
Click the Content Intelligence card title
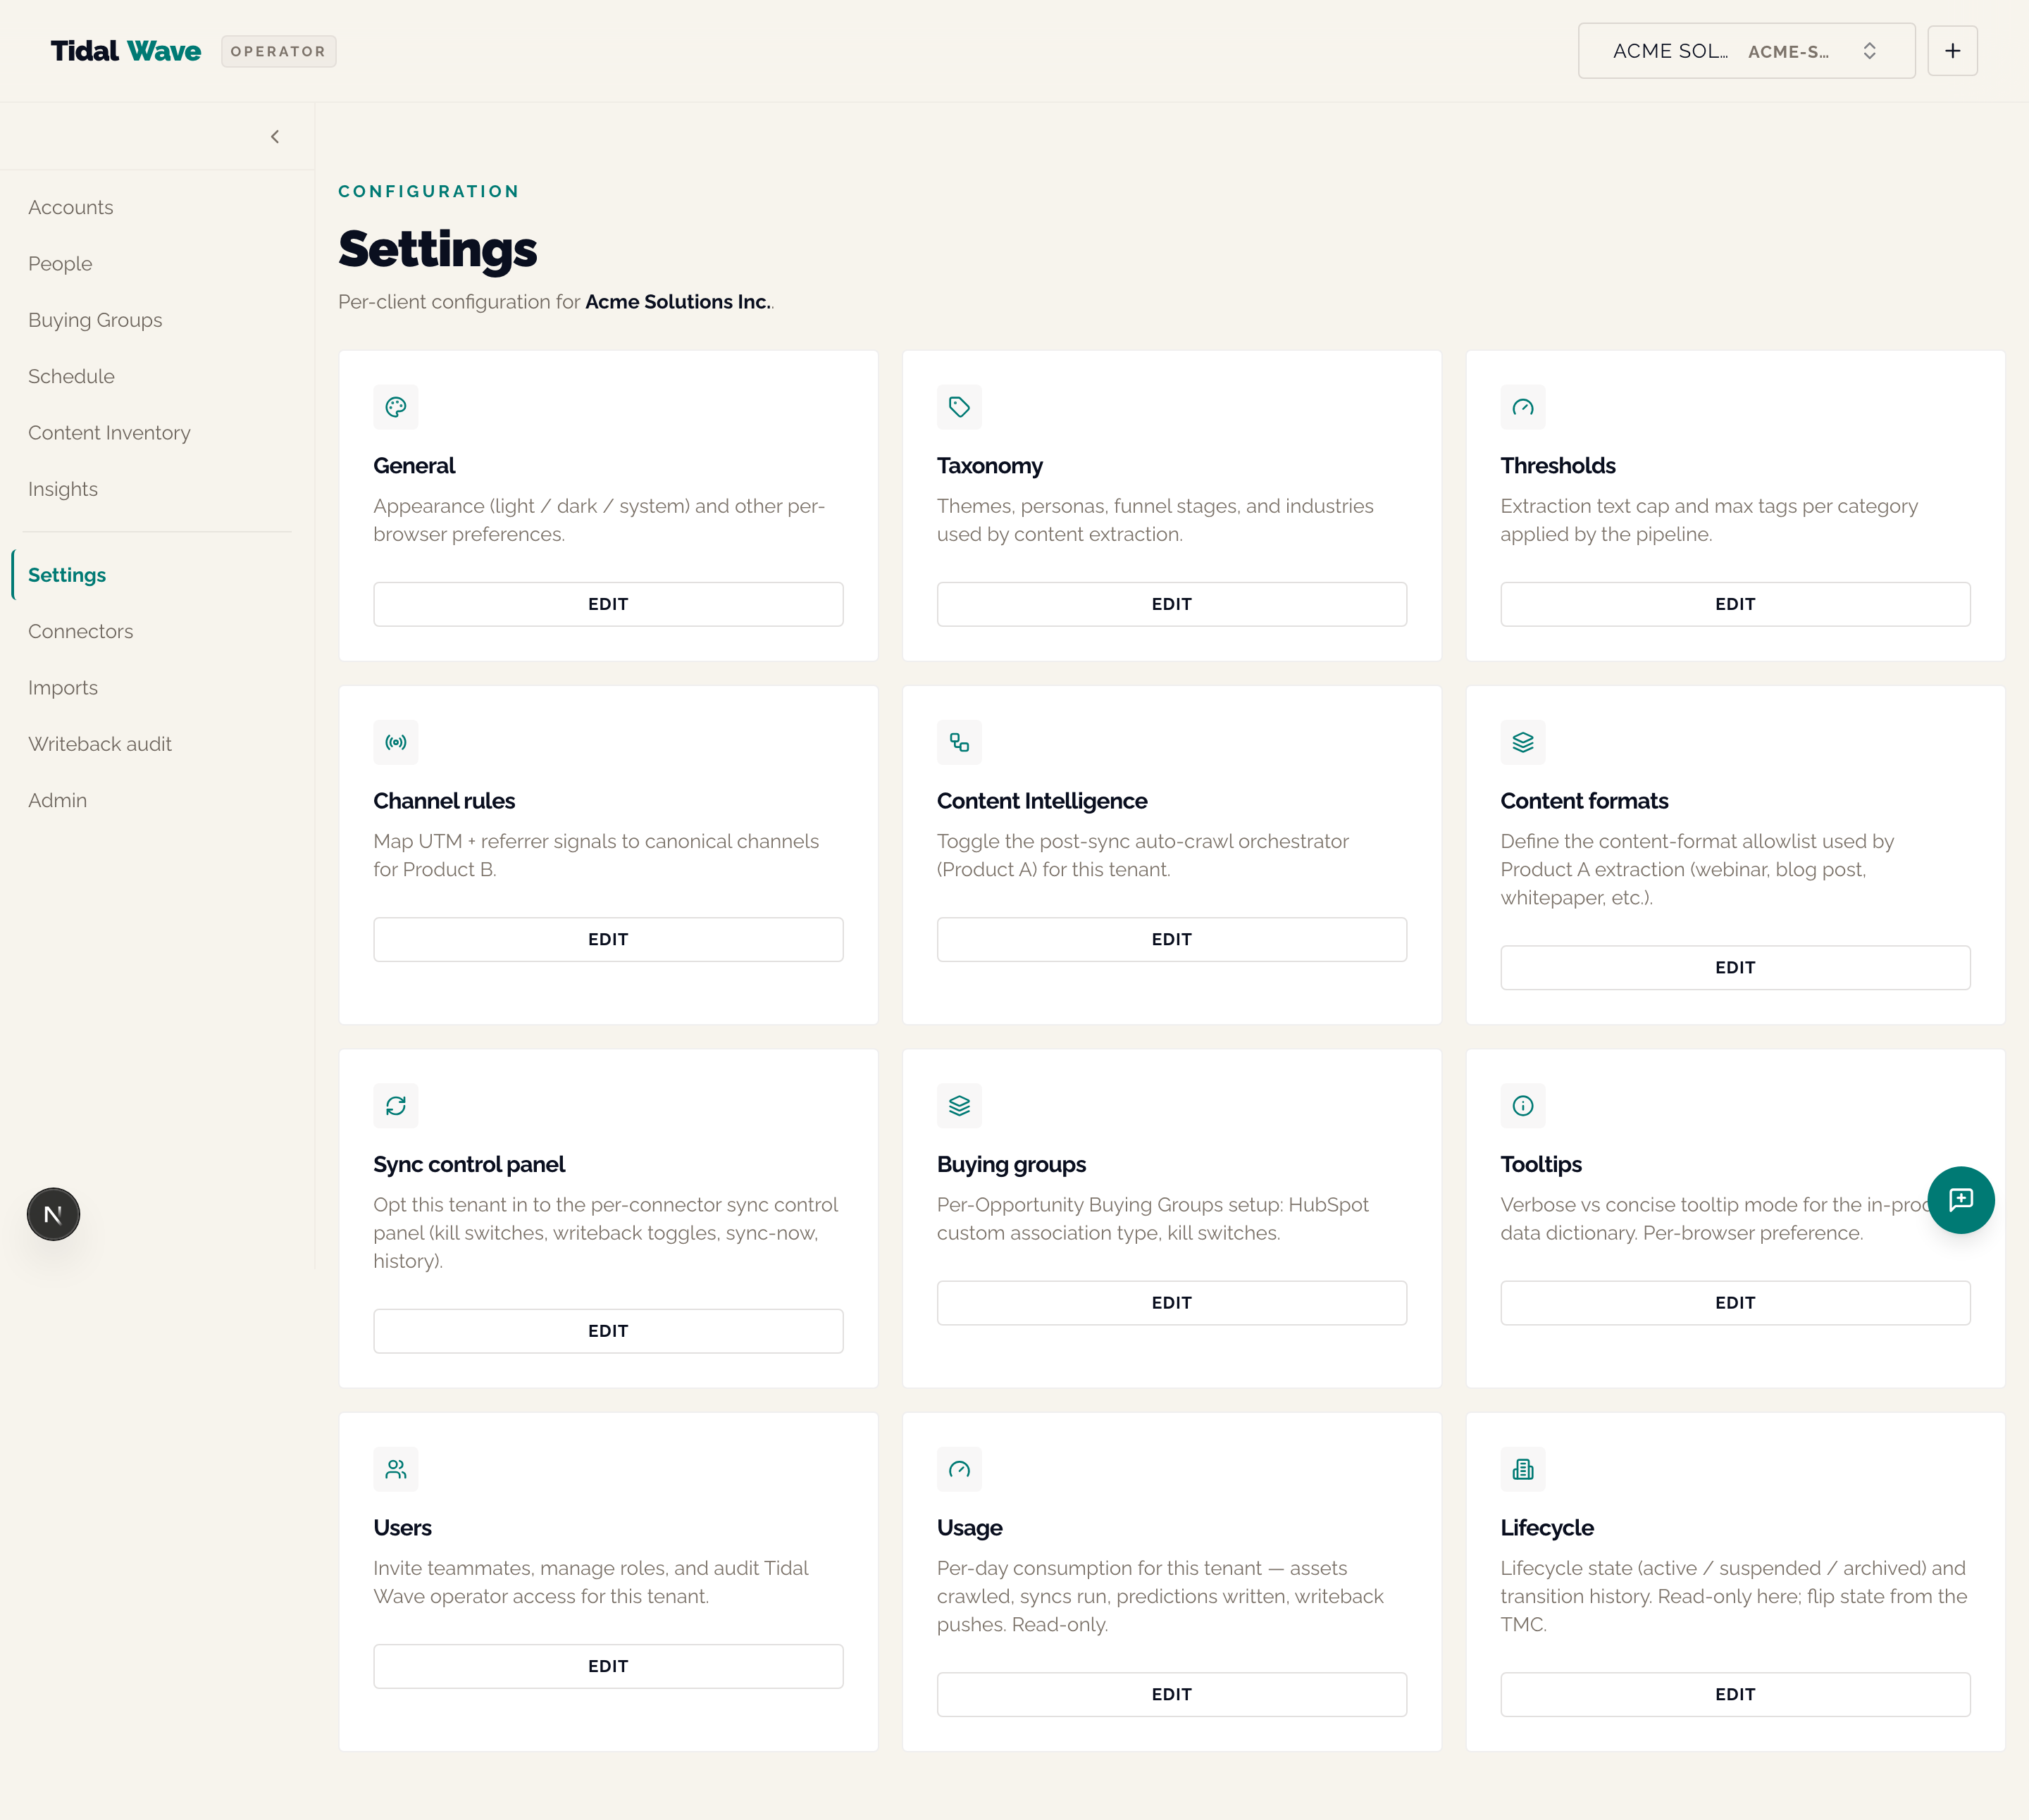pos(1042,801)
